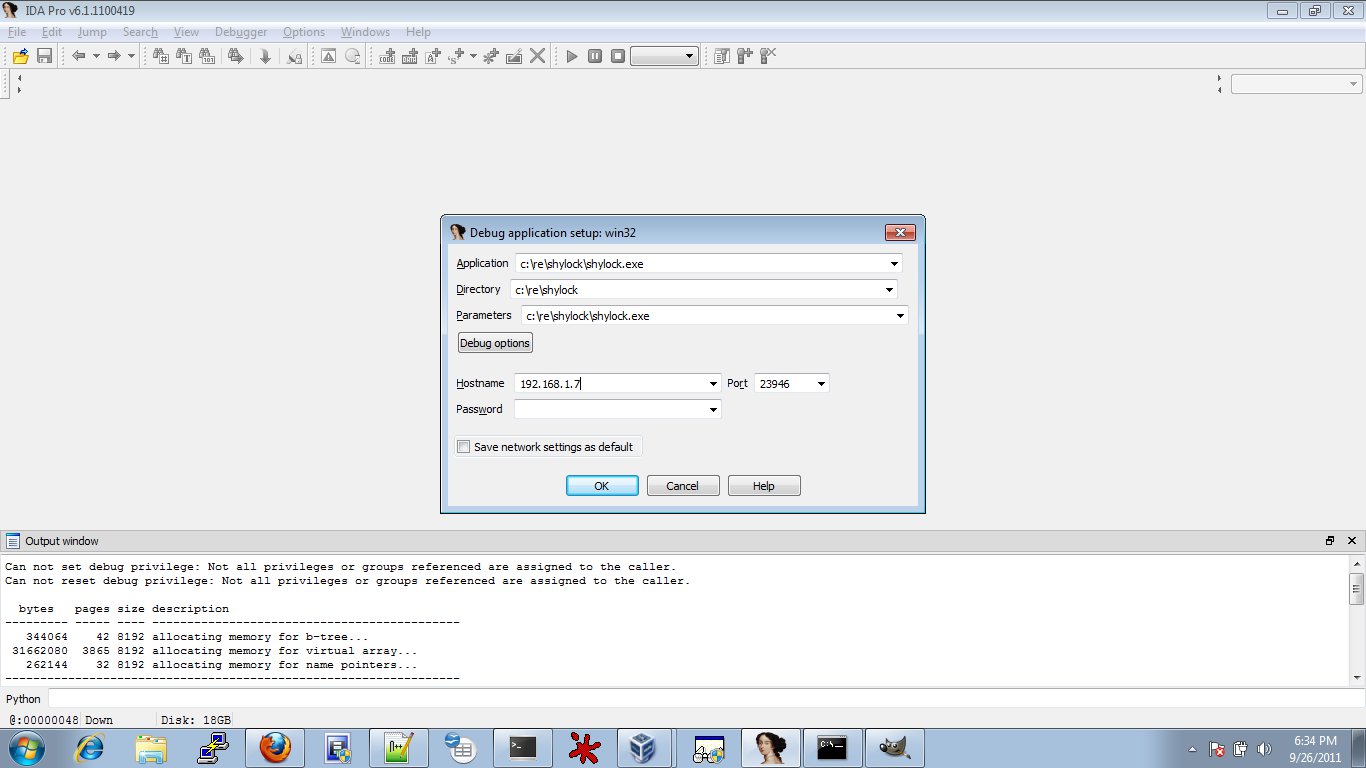Click the search byte sequence binoculars icon
Screen dimensions: 1366x768
(x=207, y=56)
